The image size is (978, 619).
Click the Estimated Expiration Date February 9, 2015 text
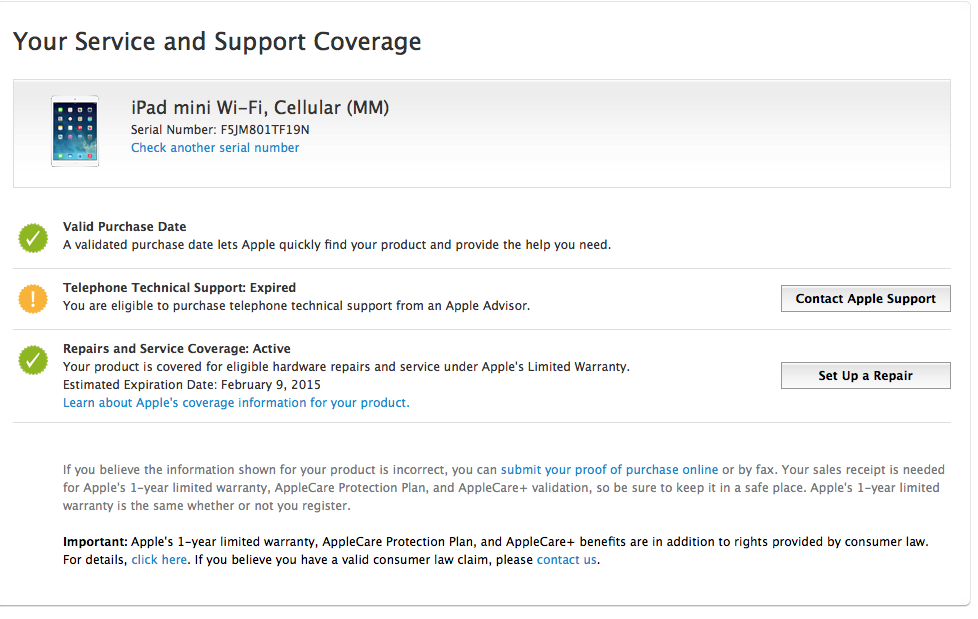point(191,385)
